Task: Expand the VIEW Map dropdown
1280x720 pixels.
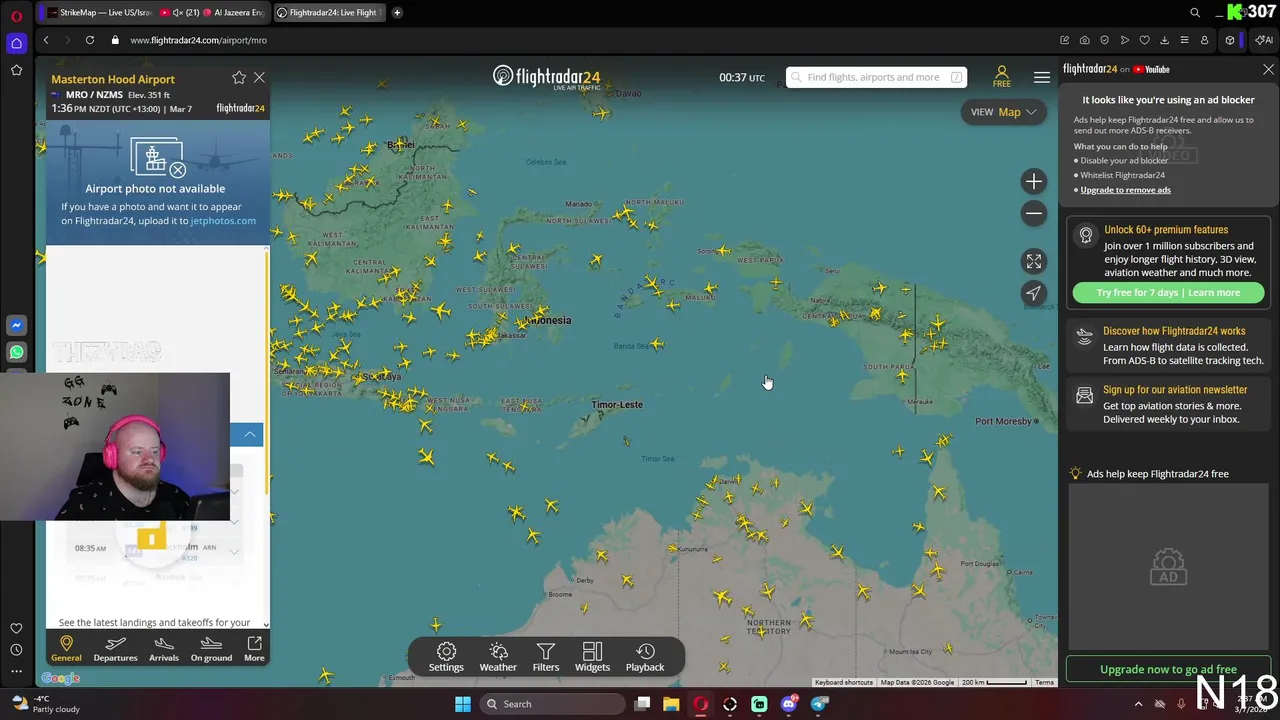Action: pyautogui.click(x=1003, y=112)
